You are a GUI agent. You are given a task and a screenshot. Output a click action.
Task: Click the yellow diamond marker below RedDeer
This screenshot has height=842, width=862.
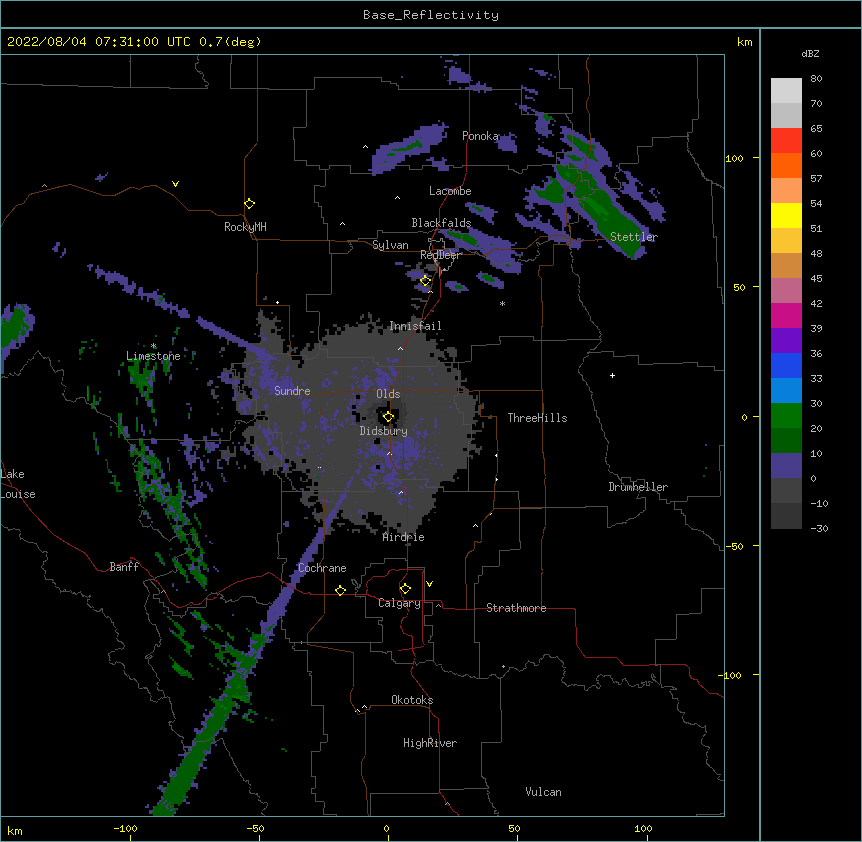tap(425, 281)
